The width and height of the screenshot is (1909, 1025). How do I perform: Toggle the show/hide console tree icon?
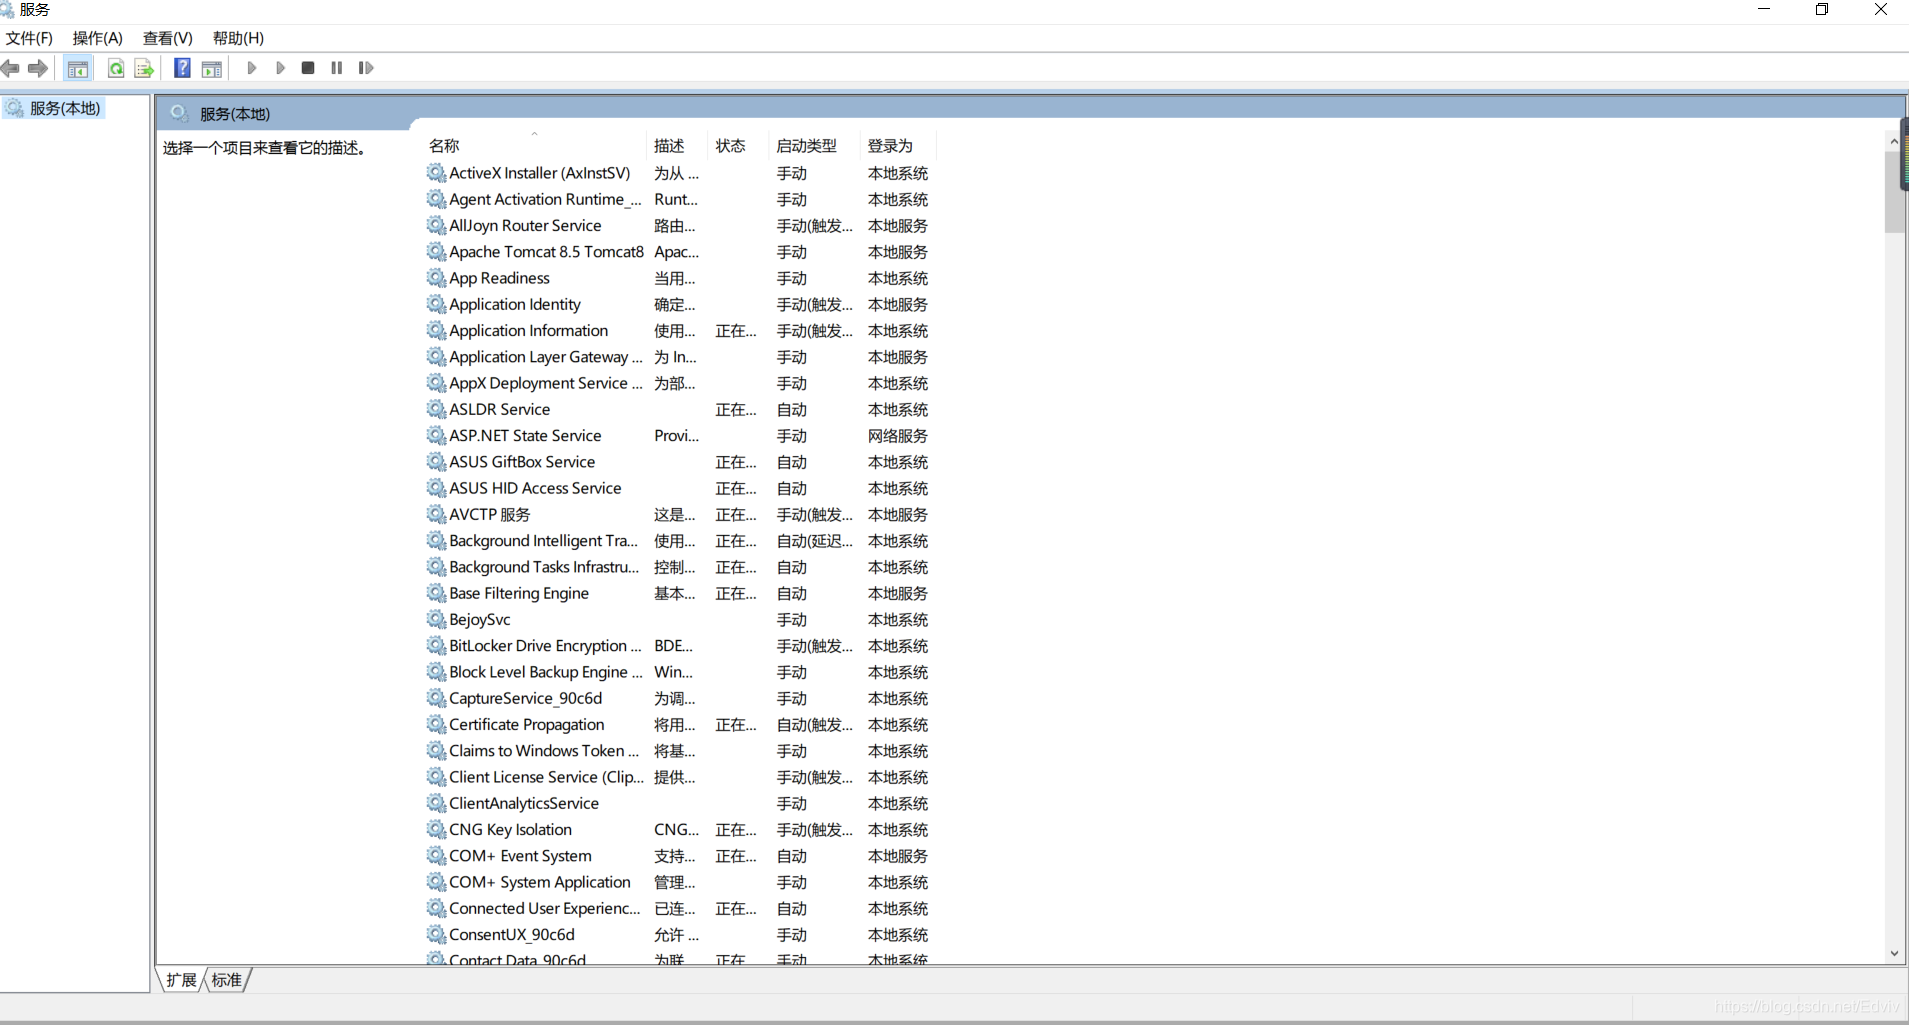pos(77,68)
